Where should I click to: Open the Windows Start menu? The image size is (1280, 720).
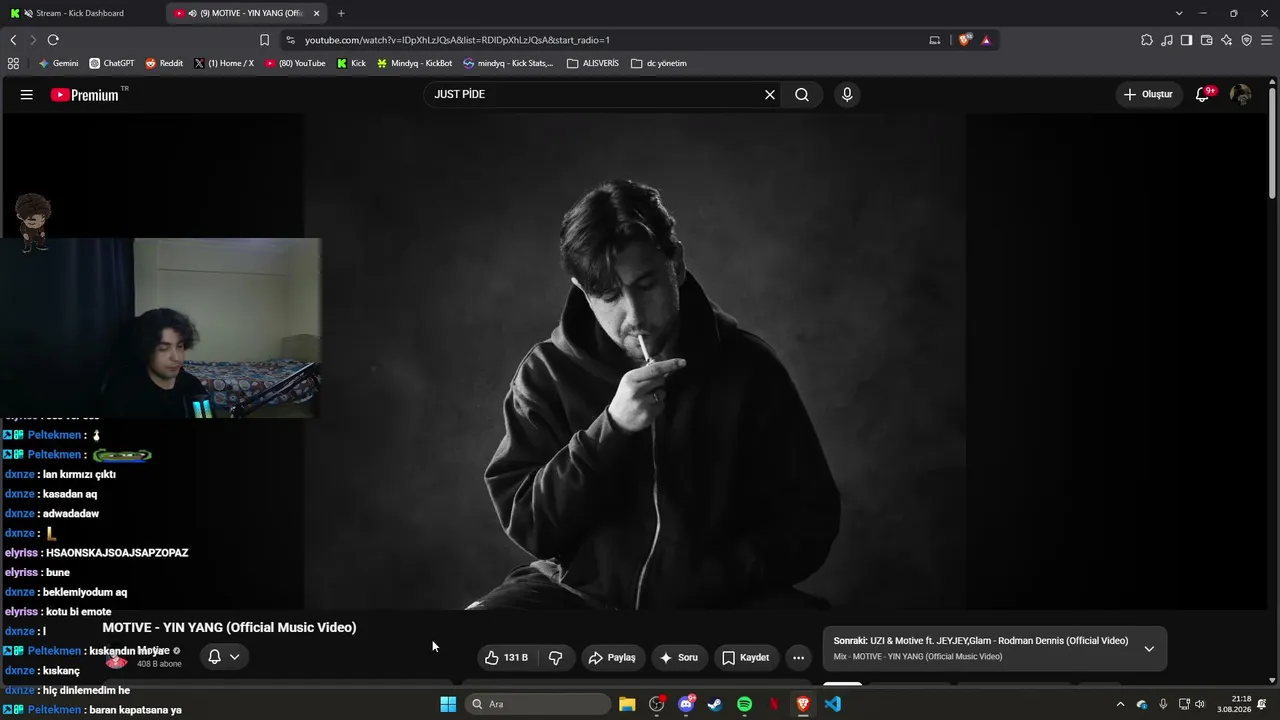[448, 704]
